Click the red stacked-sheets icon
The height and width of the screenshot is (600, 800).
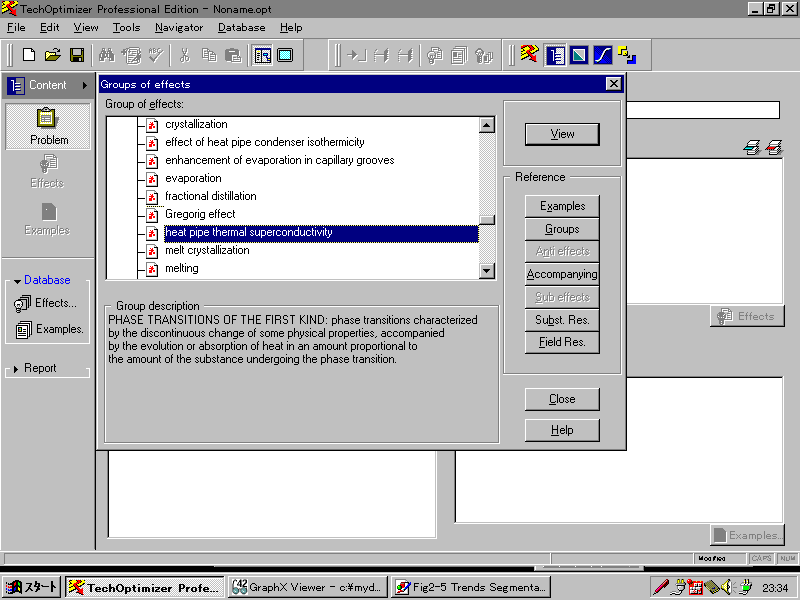(x=774, y=147)
